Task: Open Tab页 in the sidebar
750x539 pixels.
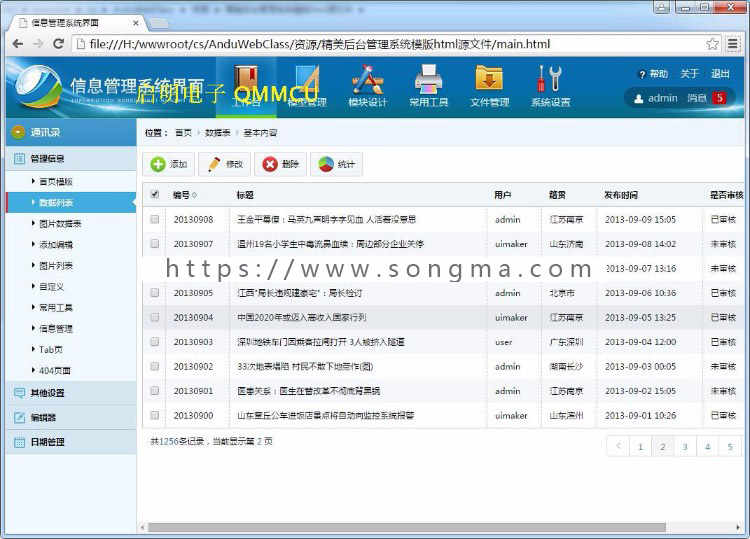Action: (x=51, y=350)
